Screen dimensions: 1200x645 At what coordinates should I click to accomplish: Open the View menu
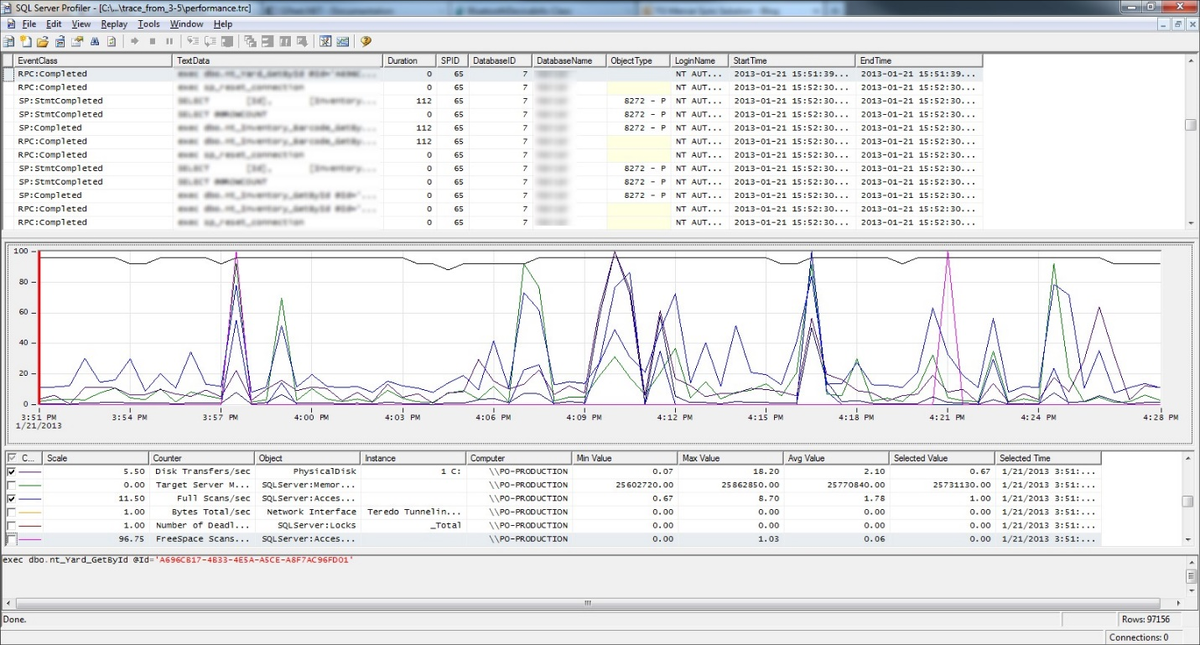click(x=81, y=23)
